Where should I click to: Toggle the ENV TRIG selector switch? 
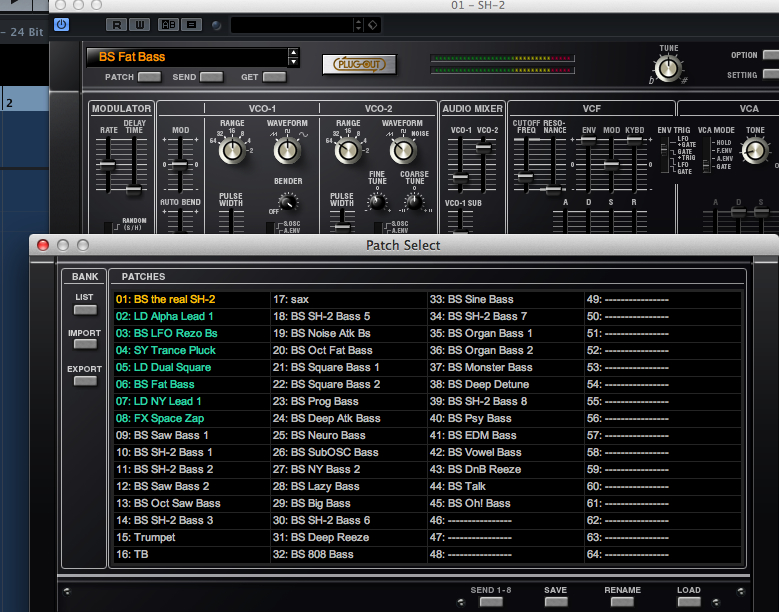click(664, 157)
